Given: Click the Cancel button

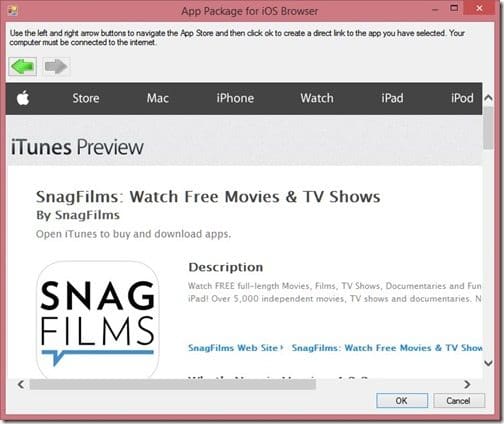Looking at the screenshot, I should click(459, 400).
